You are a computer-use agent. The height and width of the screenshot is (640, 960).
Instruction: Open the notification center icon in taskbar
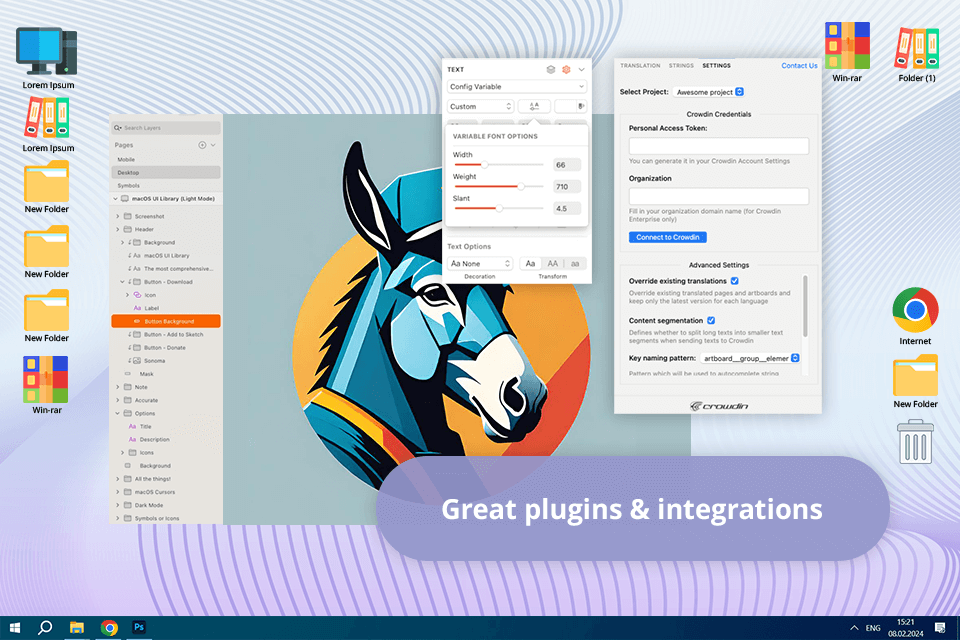tap(940, 628)
